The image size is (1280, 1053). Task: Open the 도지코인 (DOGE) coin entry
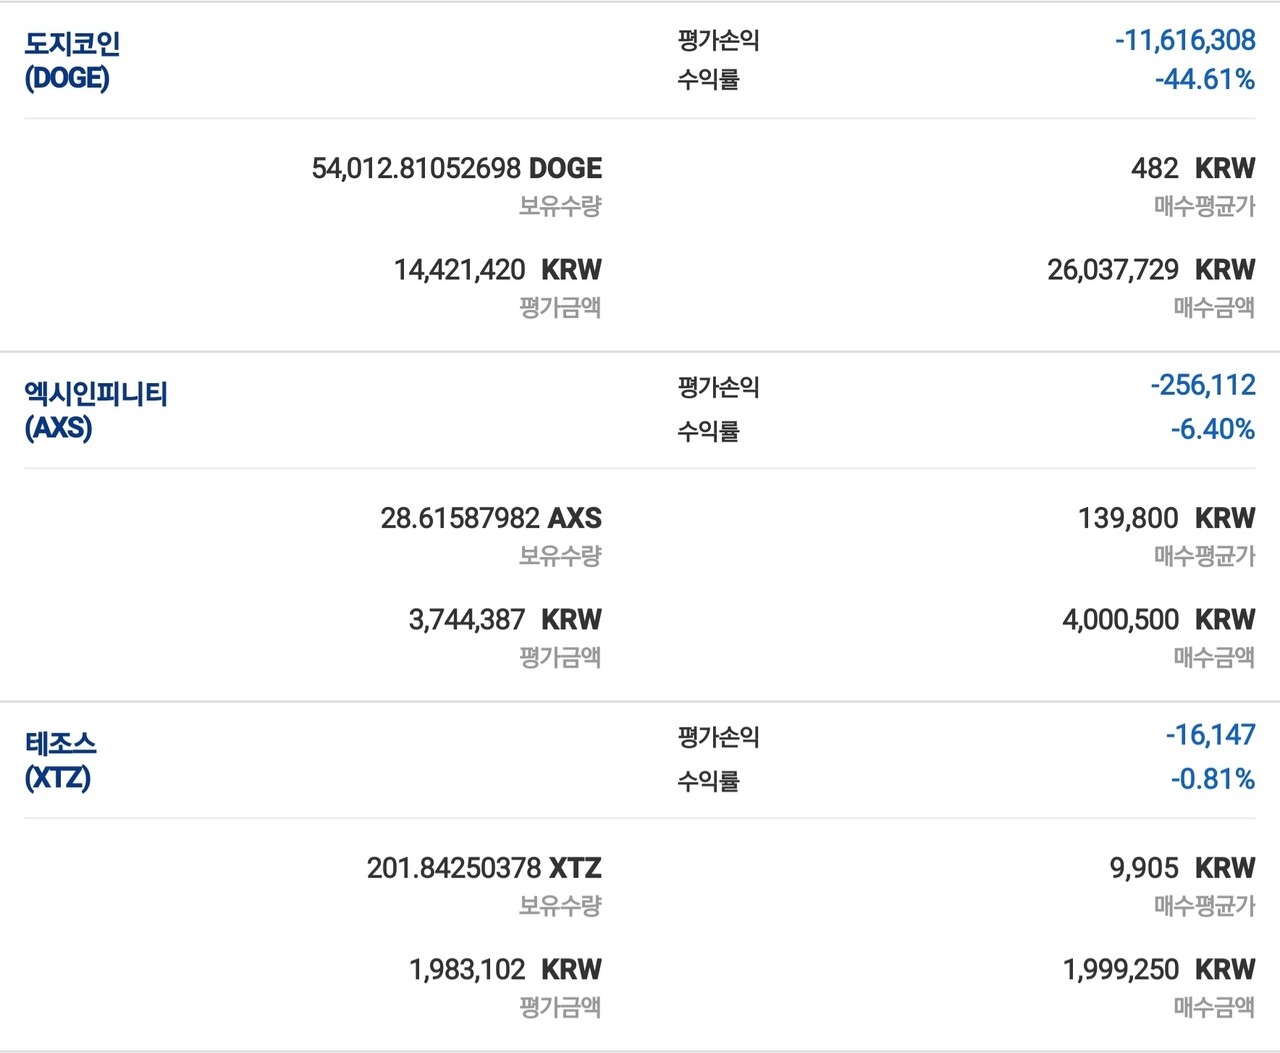72,60
